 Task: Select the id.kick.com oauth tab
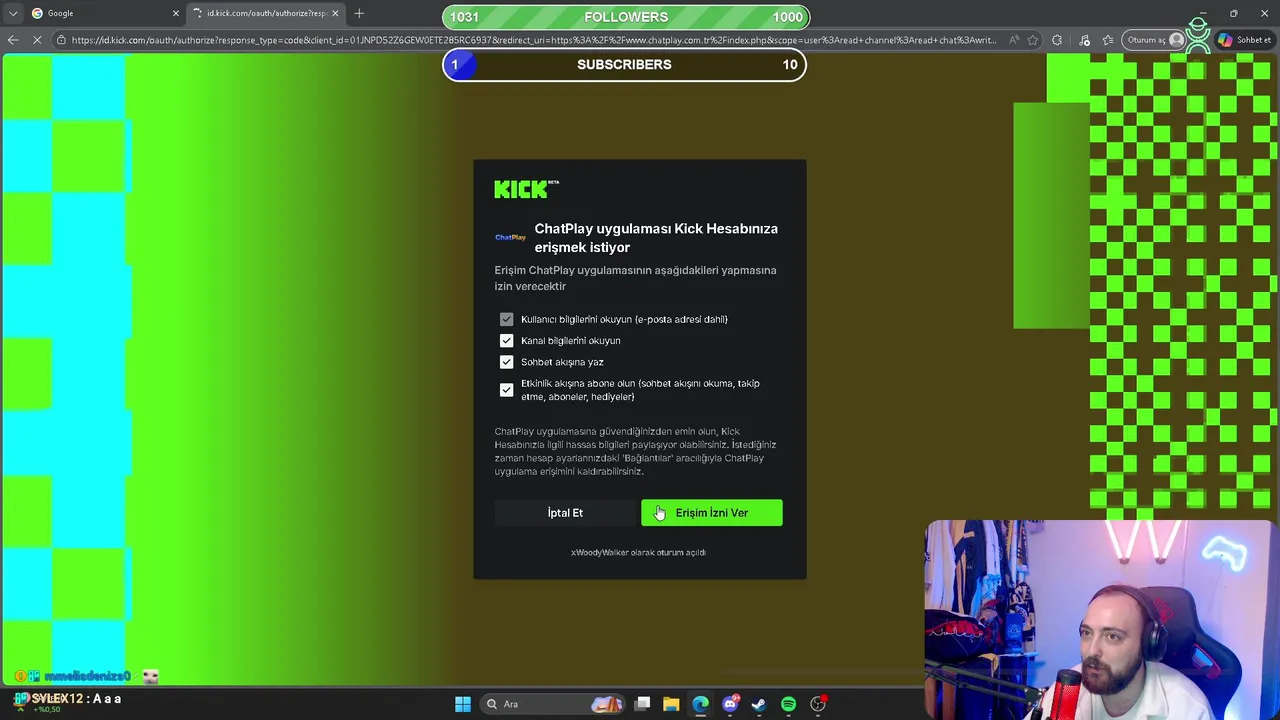click(x=266, y=13)
